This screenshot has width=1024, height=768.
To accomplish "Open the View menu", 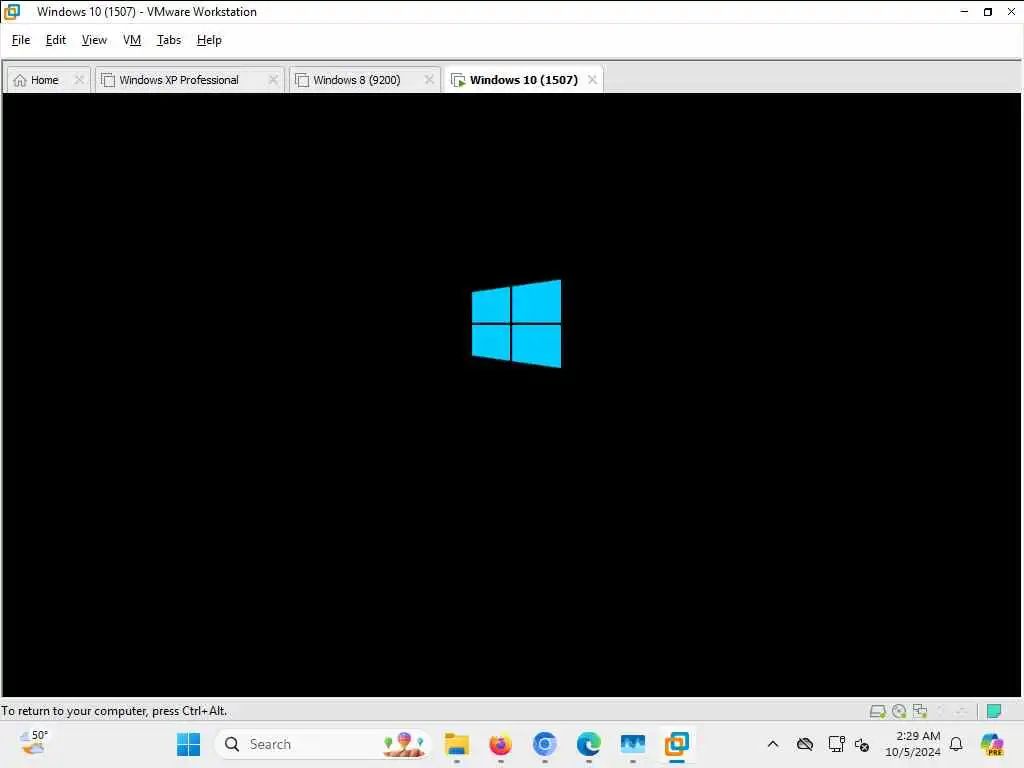I will (x=94, y=40).
